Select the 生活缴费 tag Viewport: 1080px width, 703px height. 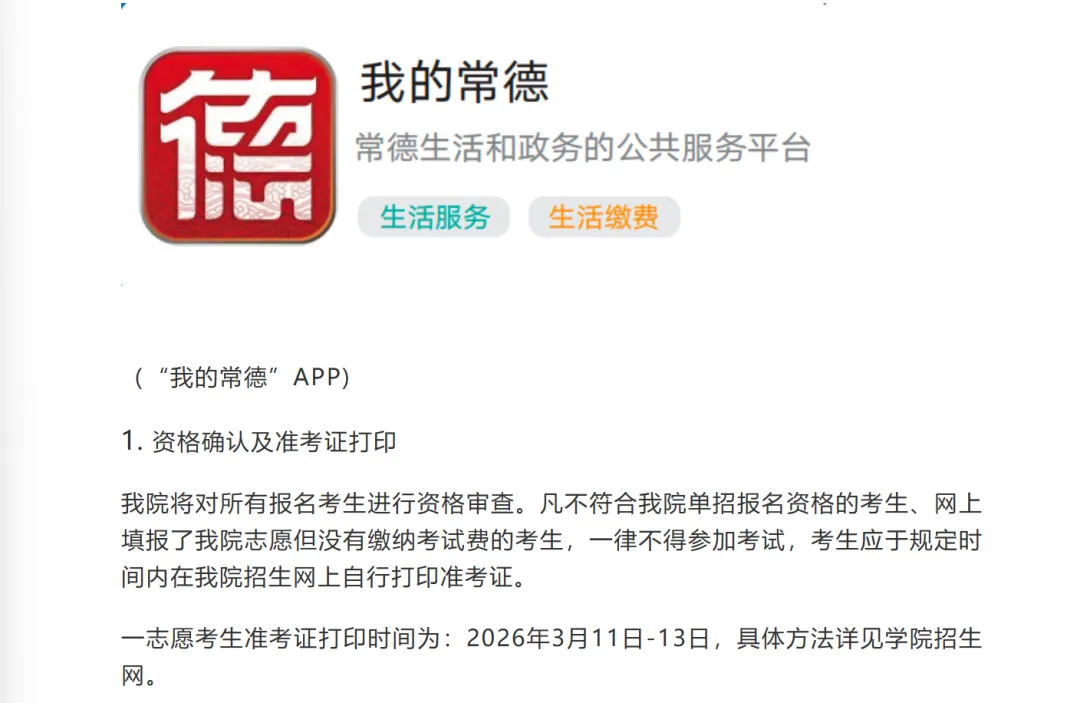pyautogui.click(x=604, y=217)
